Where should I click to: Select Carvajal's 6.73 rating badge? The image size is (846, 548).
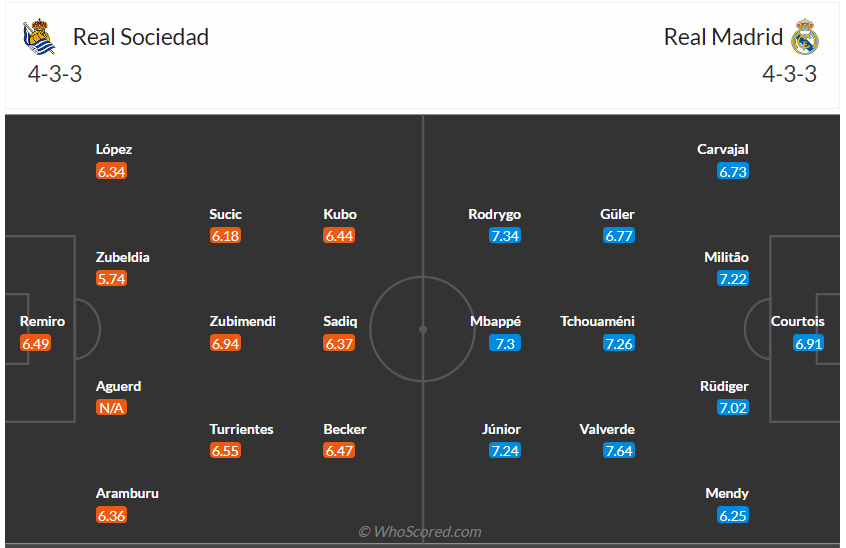[733, 172]
